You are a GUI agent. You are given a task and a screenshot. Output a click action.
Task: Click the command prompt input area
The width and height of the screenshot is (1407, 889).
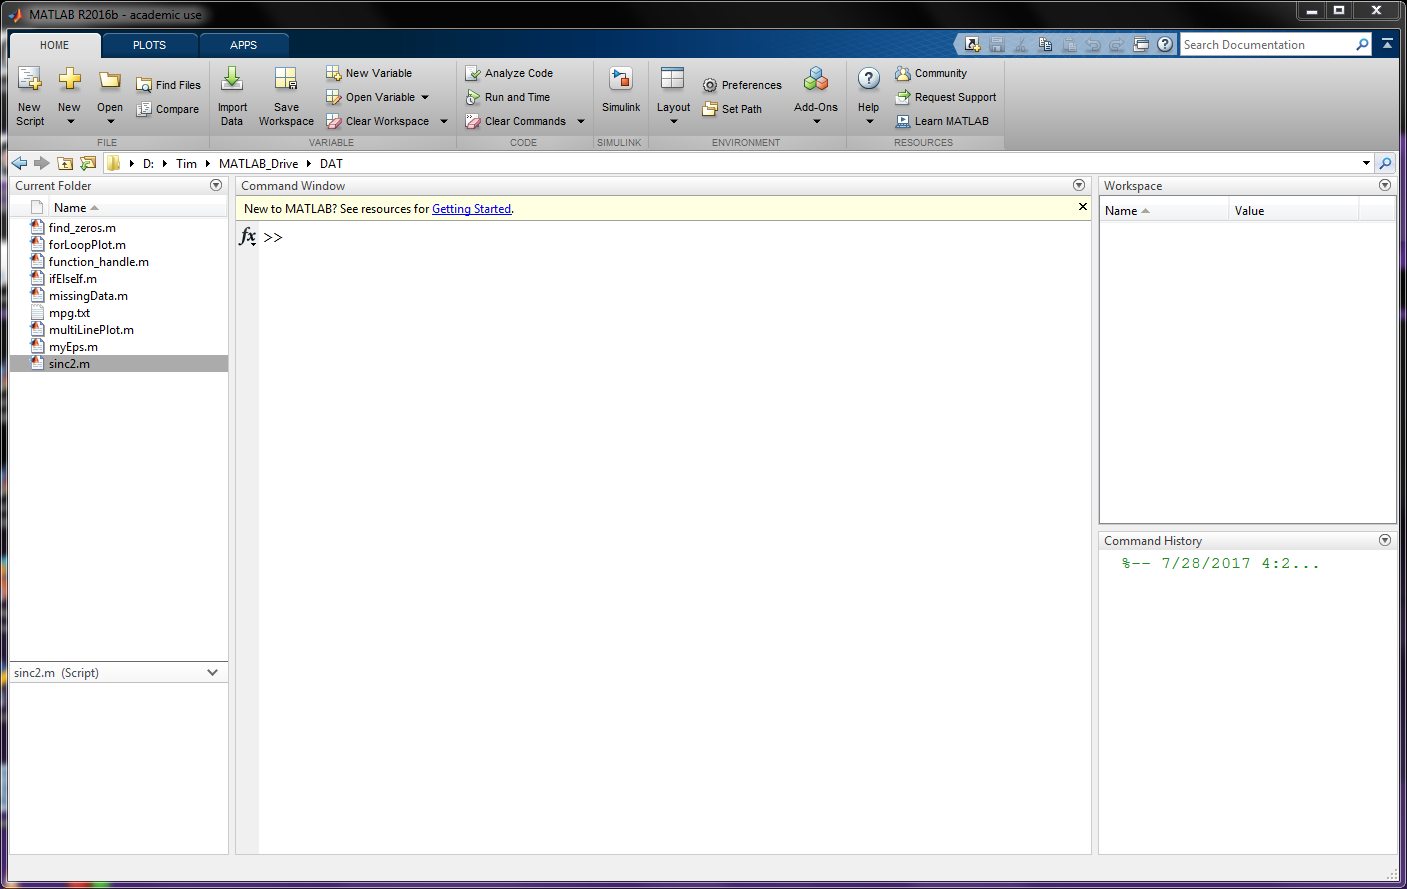[x=675, y=238]
